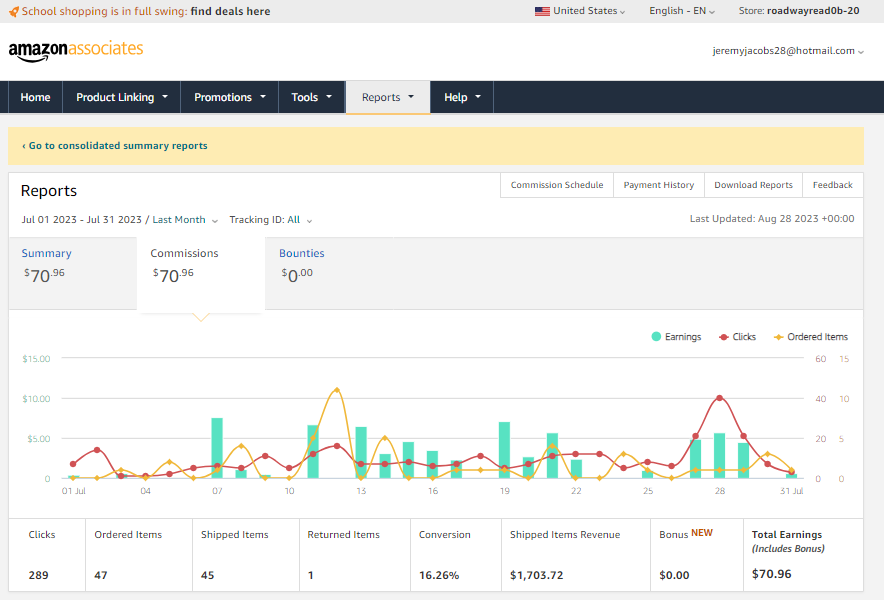Open the Last Month date range dropdown
This screenshot has height=600, width=884.
tap(185, 220)
